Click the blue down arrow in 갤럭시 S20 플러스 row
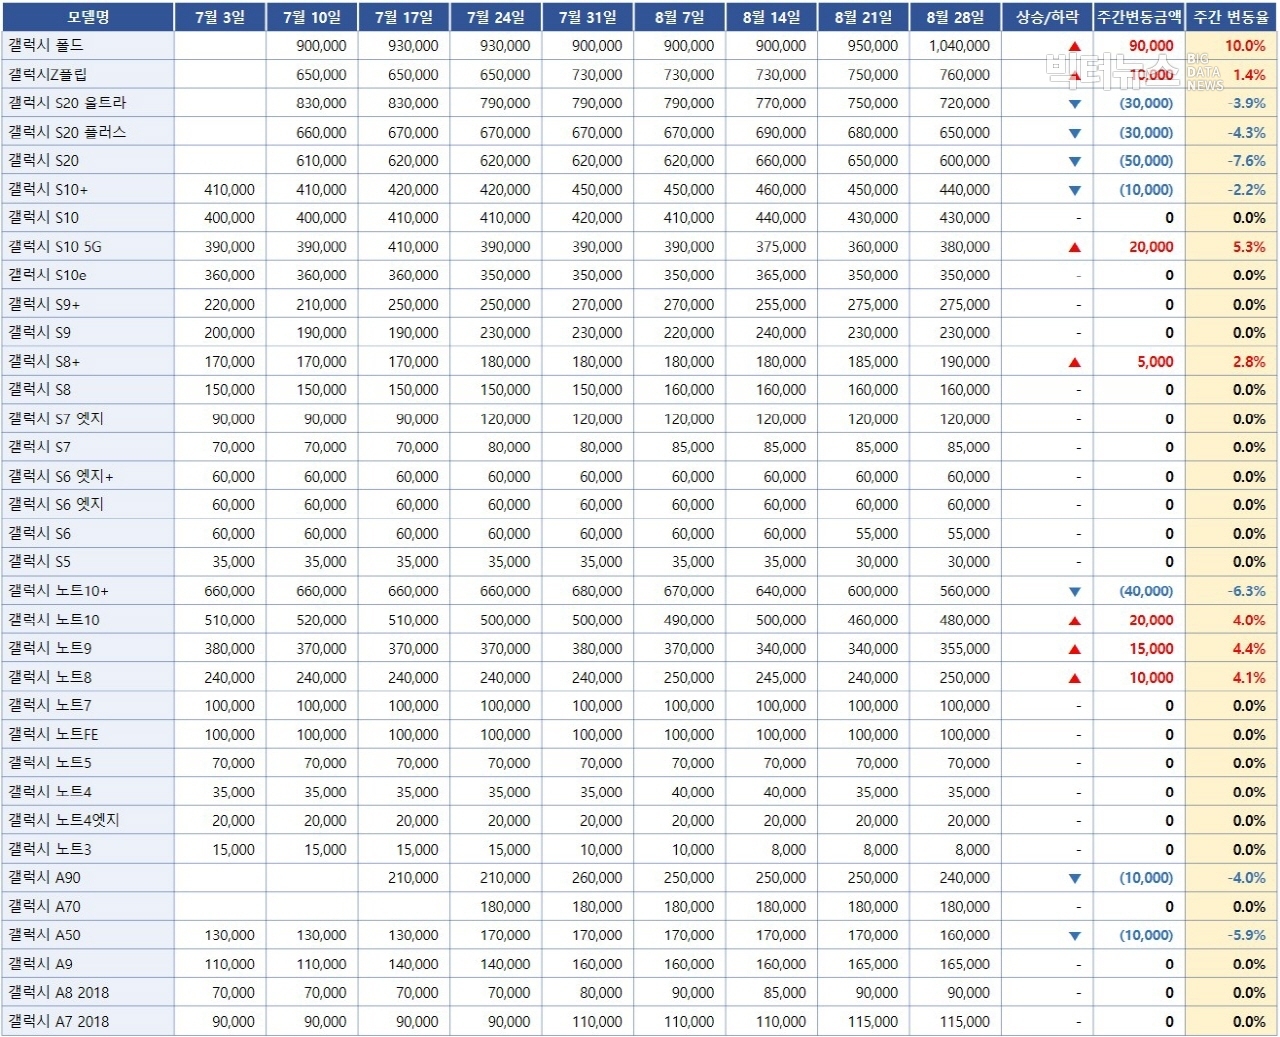Viewport: 1280px width, 1037px height. coord(1074,133)
